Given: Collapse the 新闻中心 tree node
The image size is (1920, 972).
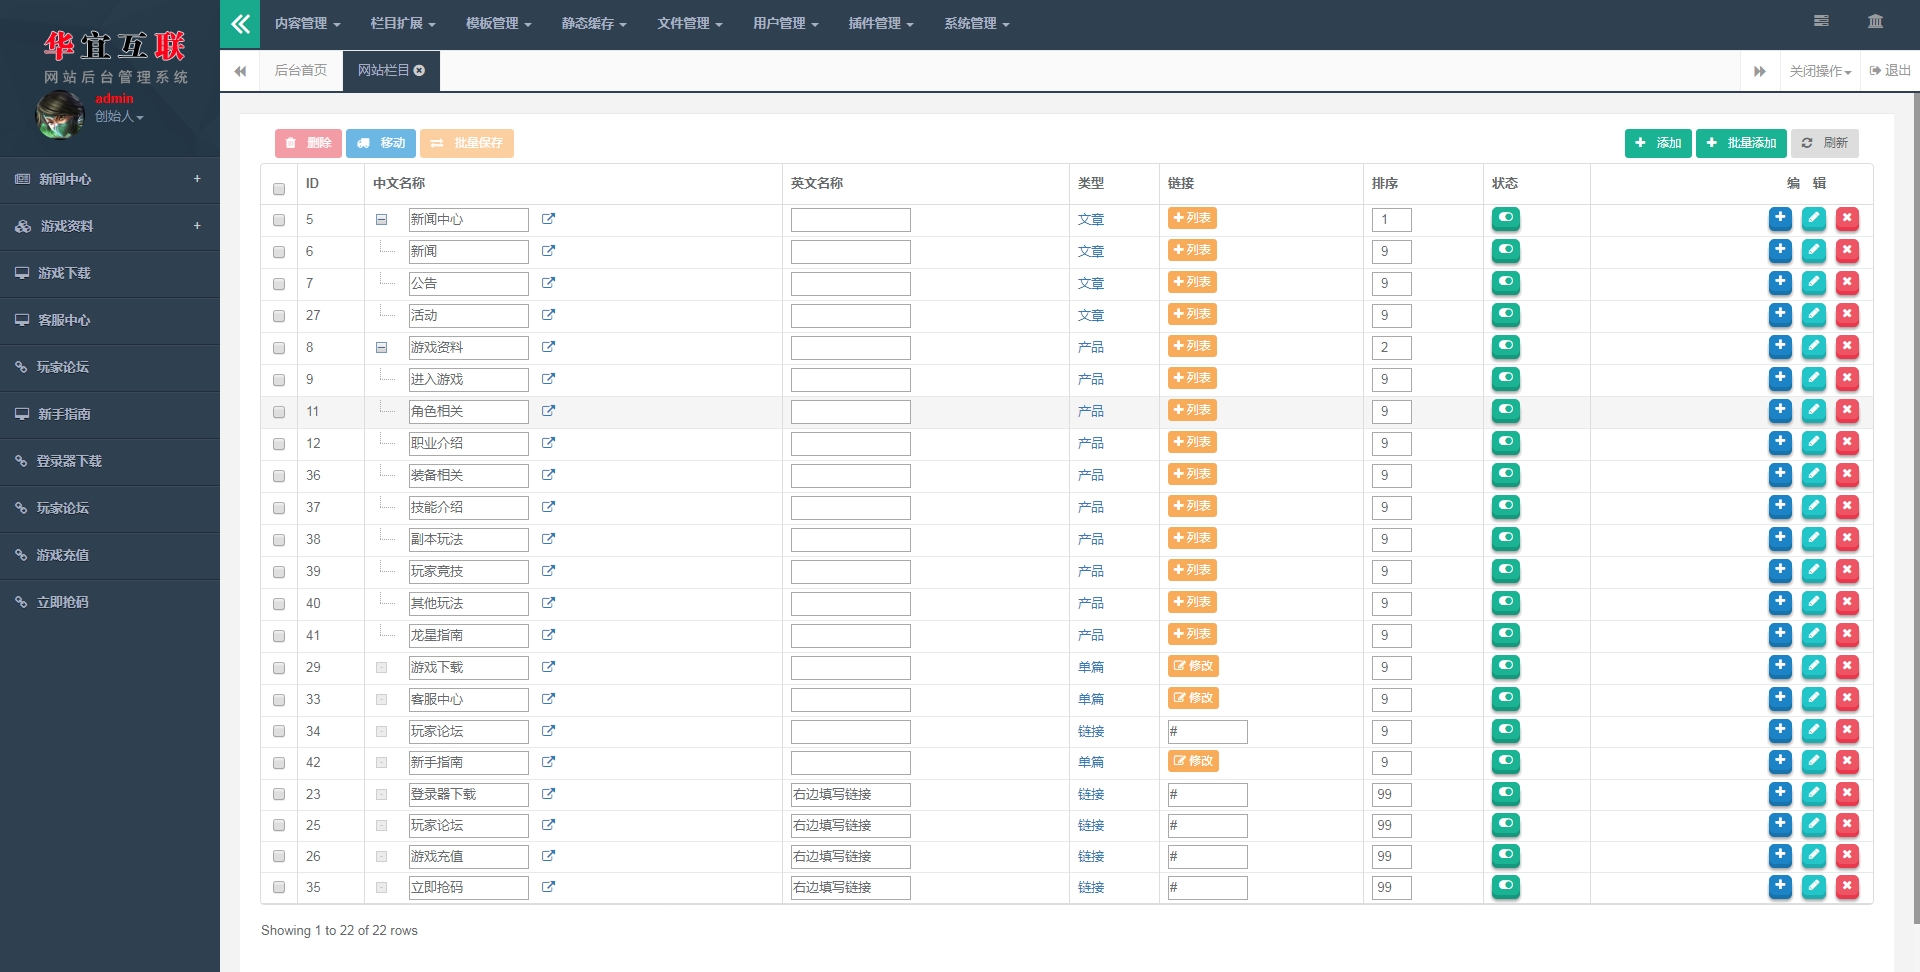Looking at the screenshot, I should click(x=381, y=220).
